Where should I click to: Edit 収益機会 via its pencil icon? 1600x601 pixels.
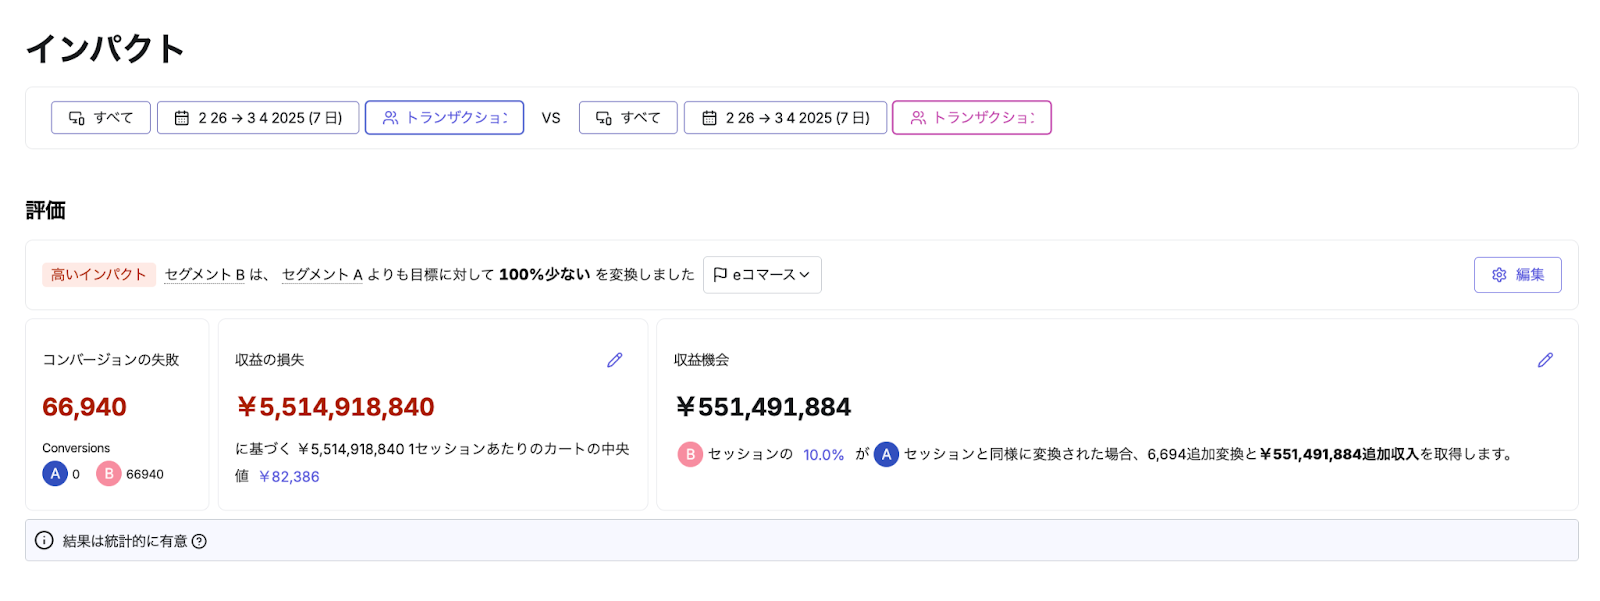point(1545,360)
